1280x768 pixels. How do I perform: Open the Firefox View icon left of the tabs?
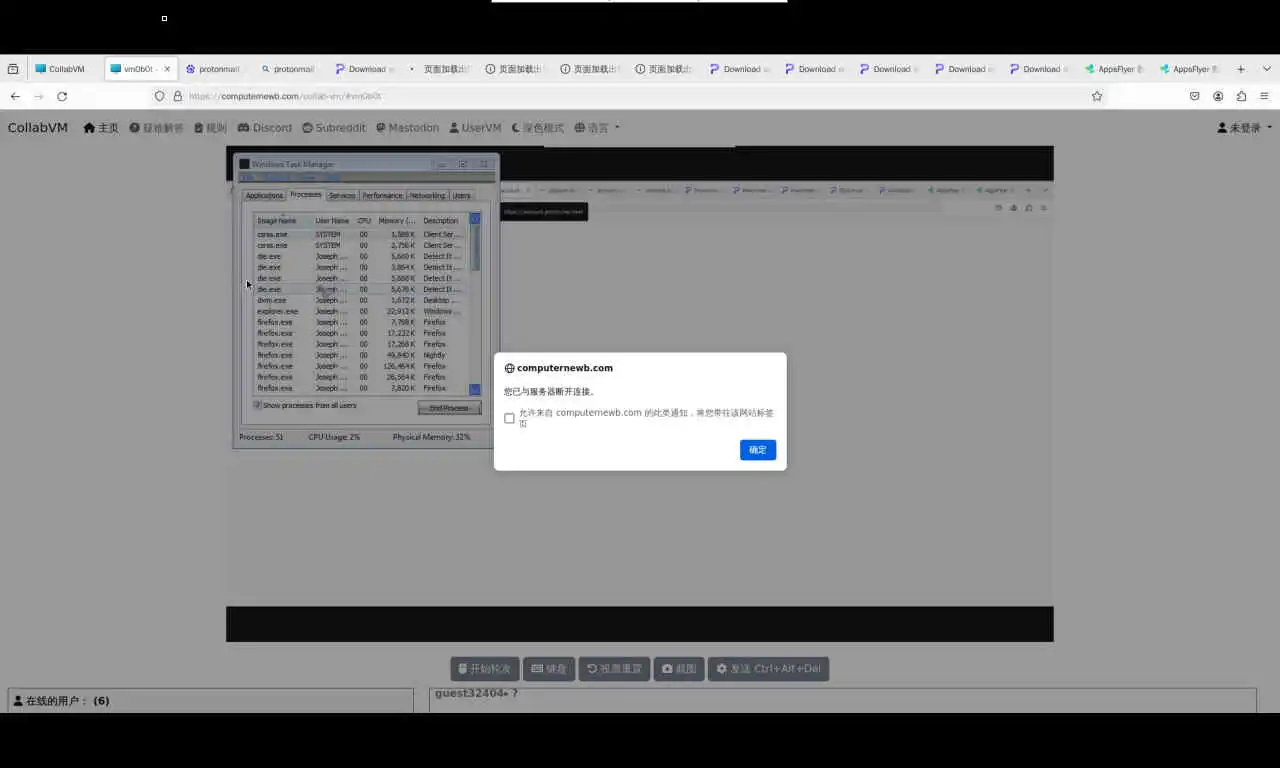click(13, 69)
